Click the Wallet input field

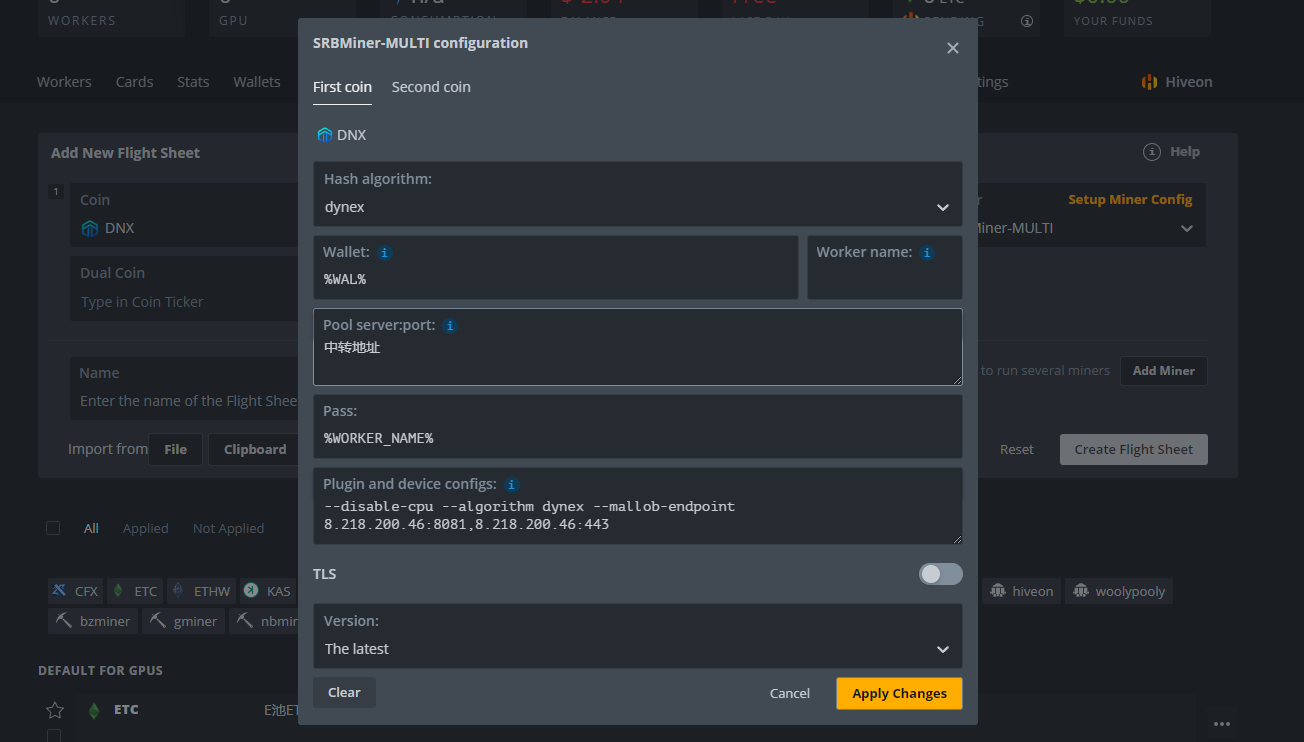556,267
